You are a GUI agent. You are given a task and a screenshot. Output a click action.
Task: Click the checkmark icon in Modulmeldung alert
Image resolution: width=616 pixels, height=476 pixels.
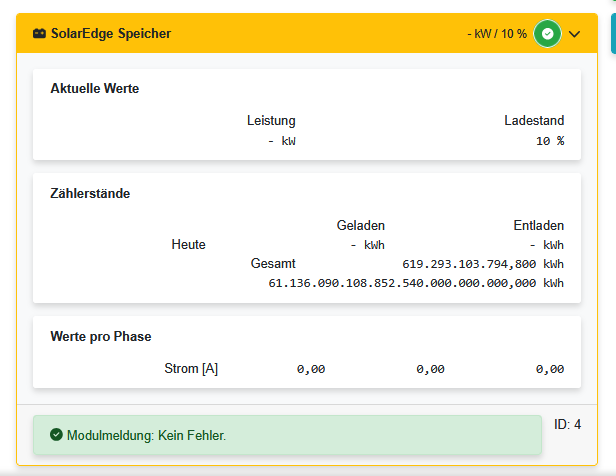point(56,435)
